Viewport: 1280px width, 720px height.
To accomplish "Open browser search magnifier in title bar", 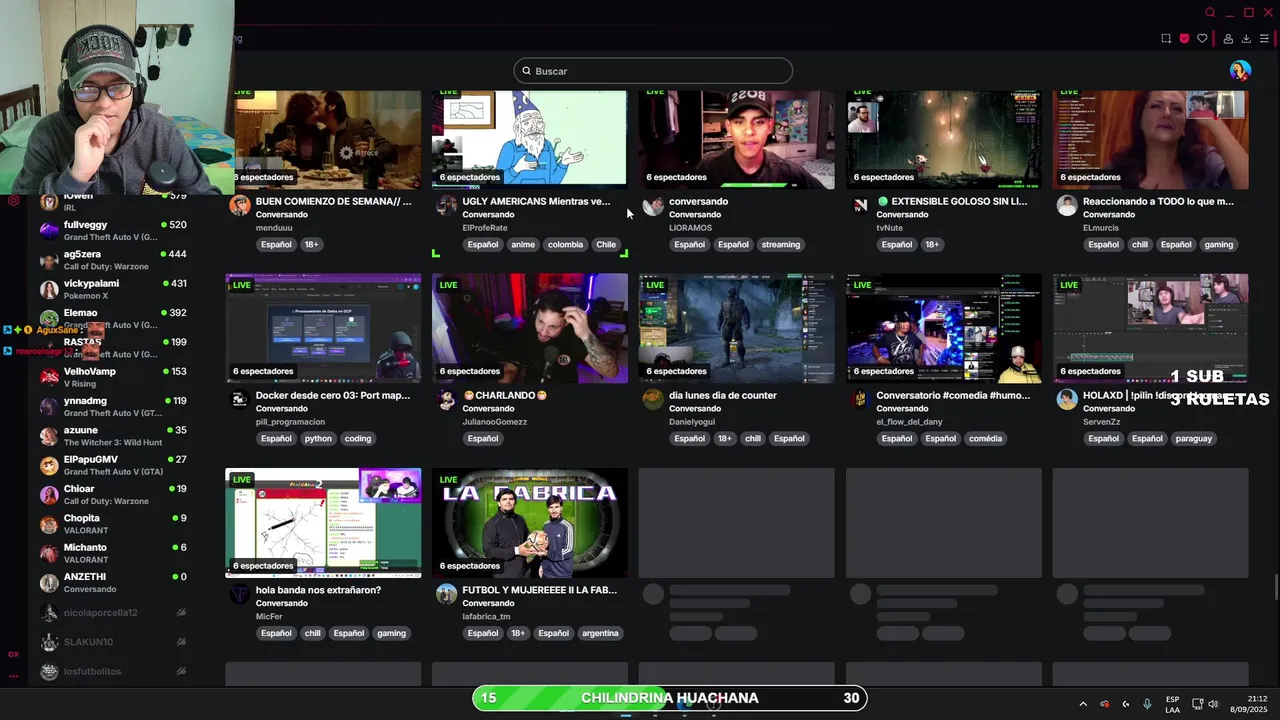I will (1210, 13).
